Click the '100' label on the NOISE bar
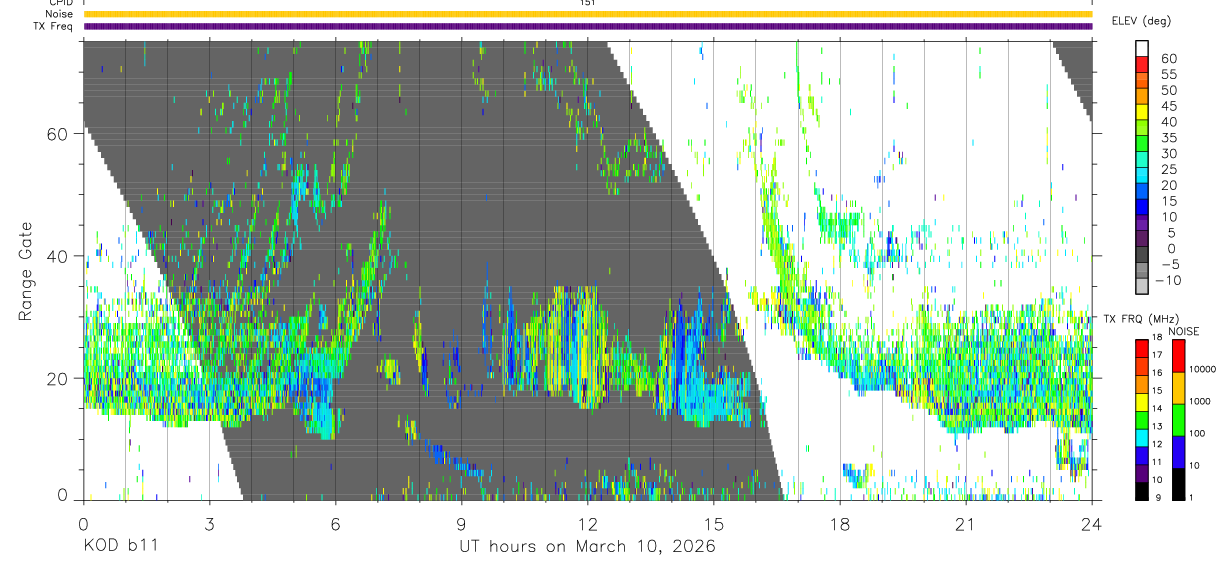Screen dimensions: 1228x567 [1198, 433]
